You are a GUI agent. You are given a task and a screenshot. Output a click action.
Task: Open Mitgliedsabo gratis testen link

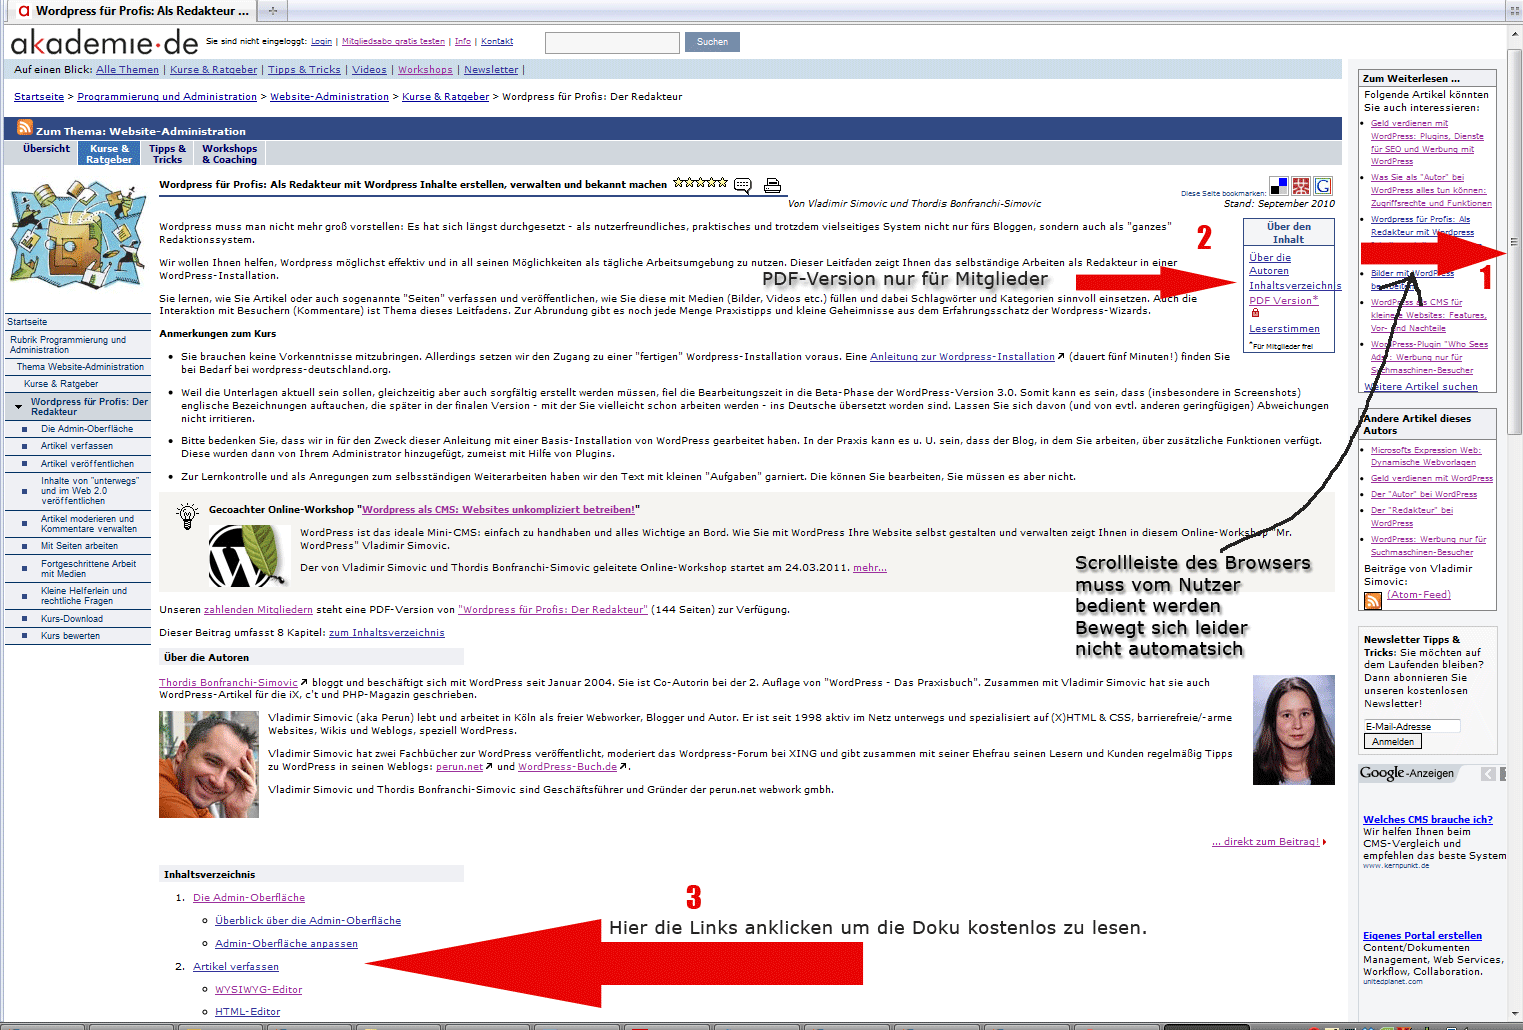tap(393, 42)
